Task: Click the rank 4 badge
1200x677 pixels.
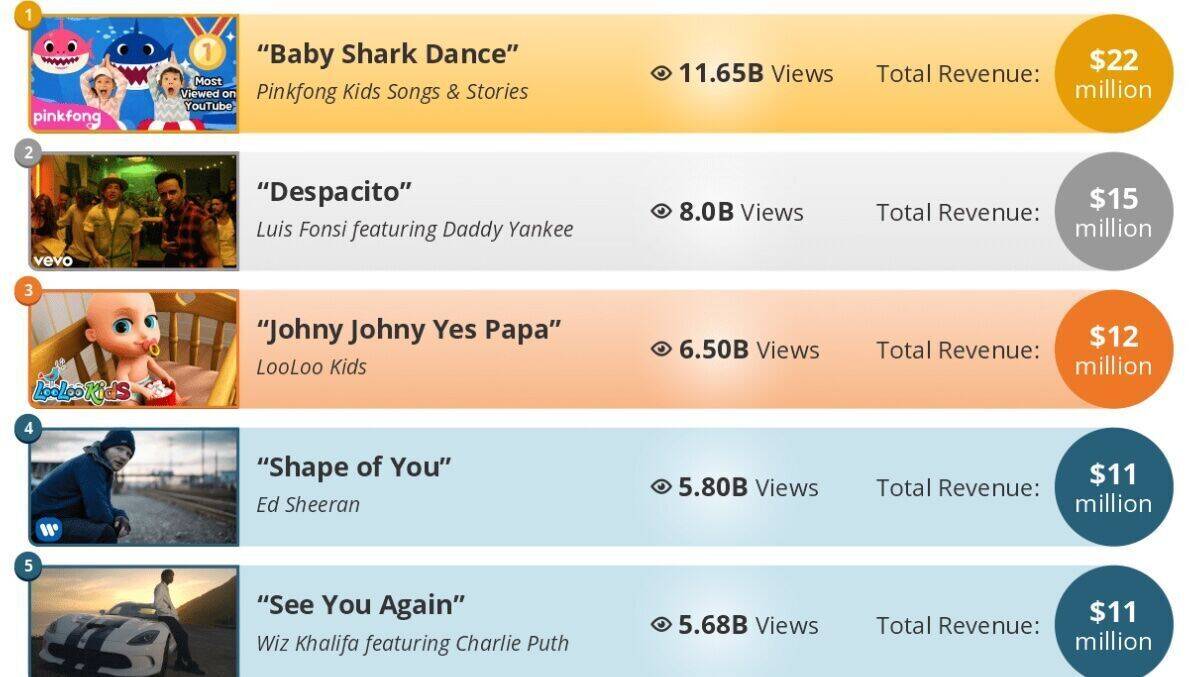Action: click(x=28, y=429)
